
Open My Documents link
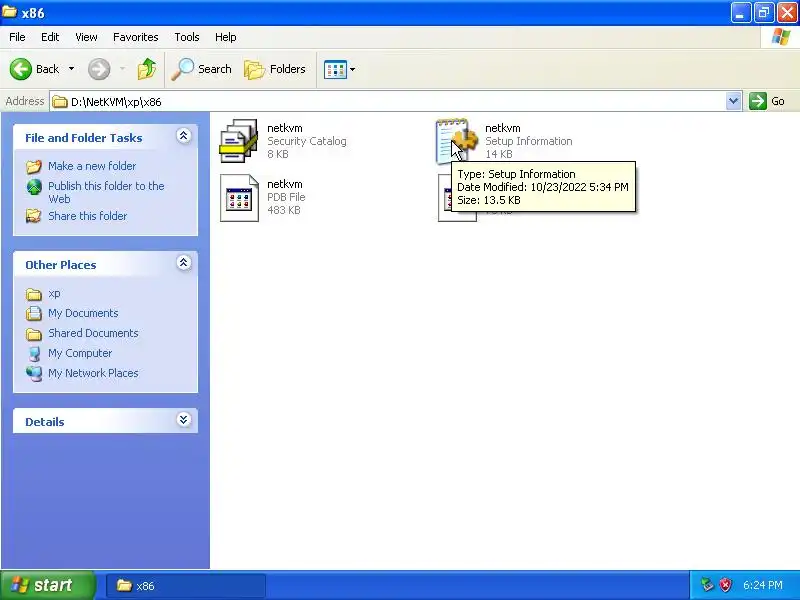click(x=83, y=313)
